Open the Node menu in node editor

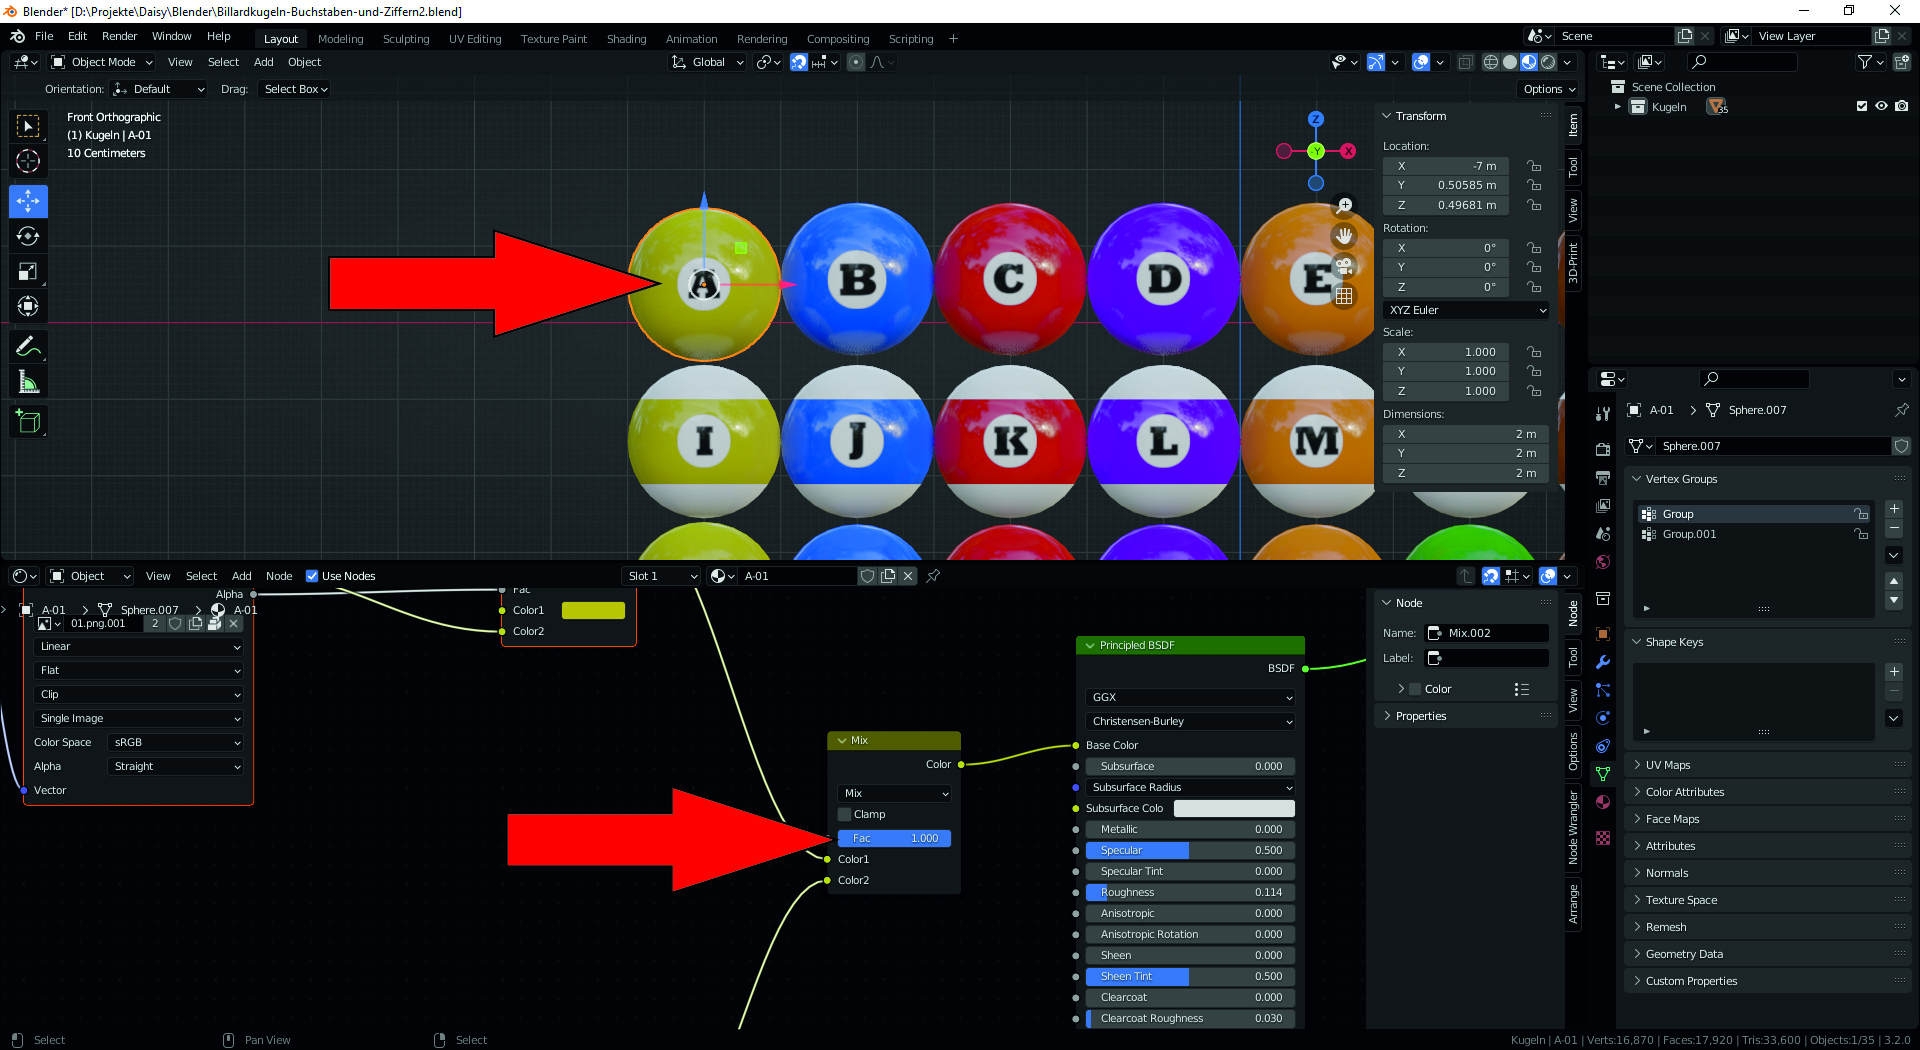[279, 576]
